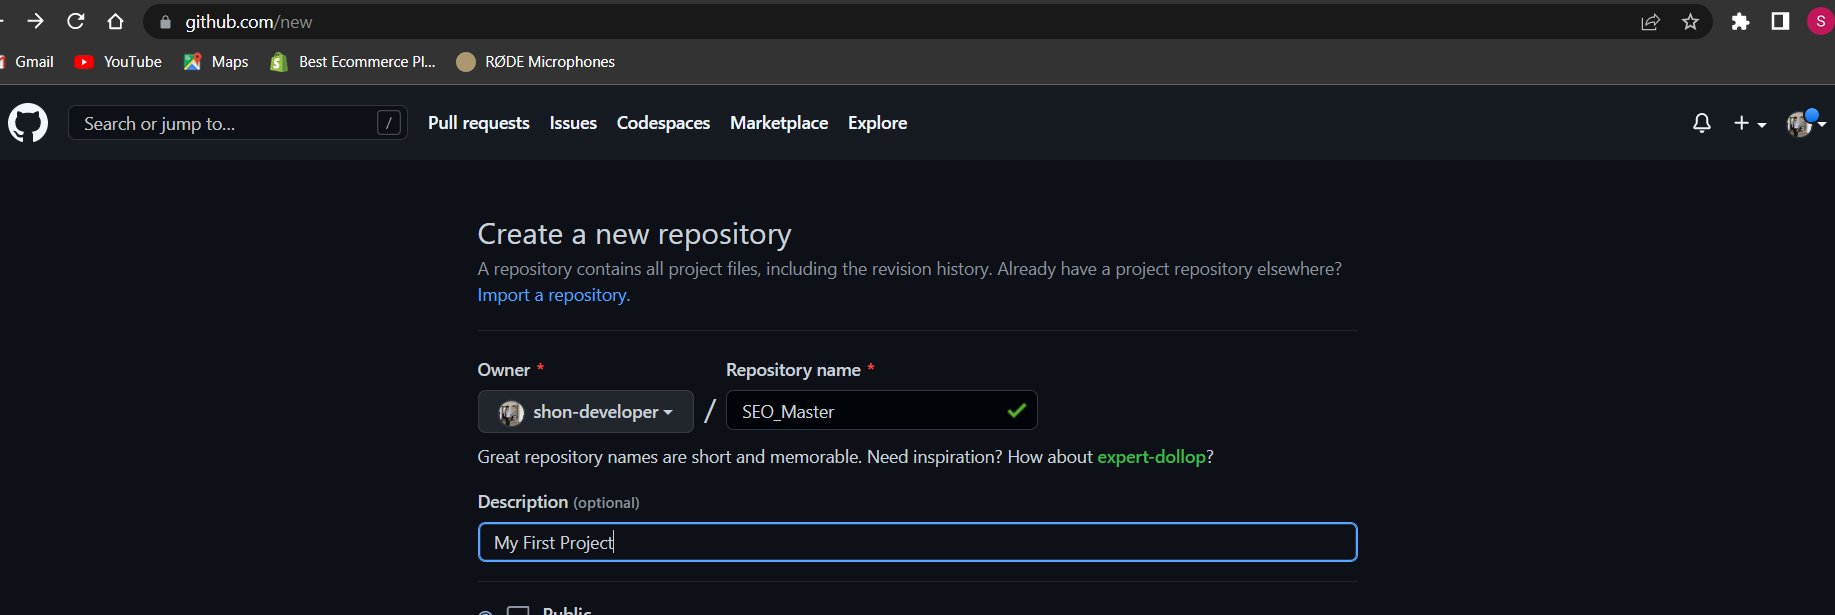
Task: Open Best Ecommerce bookmark
Action: [x=353, y=62]
